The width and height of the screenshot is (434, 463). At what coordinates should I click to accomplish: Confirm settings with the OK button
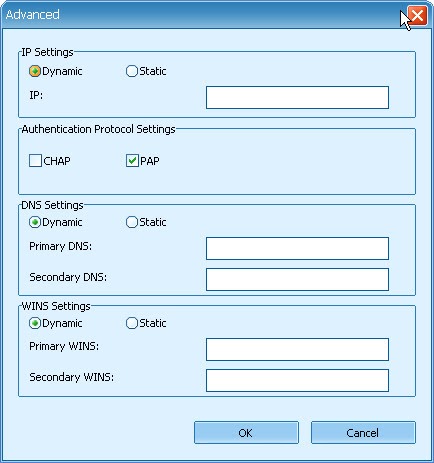(246, 433)
